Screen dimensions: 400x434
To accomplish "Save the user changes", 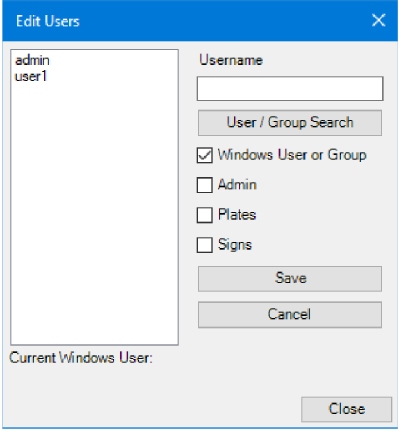I will (290, 279).
